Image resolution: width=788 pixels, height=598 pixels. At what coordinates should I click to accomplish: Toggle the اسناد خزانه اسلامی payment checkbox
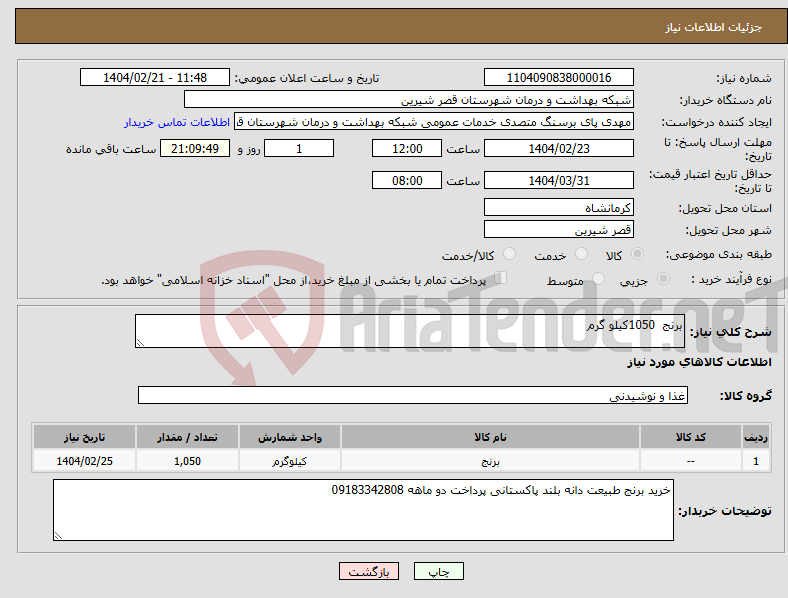click(501, 278)
